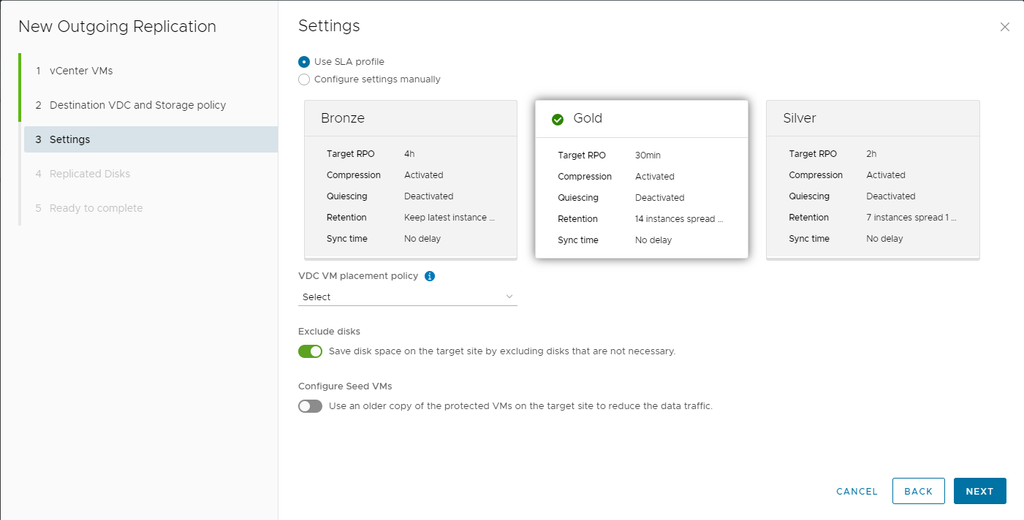Cancel the replication wizard
Screen dimensions: 1024x520
click(856, 491)
